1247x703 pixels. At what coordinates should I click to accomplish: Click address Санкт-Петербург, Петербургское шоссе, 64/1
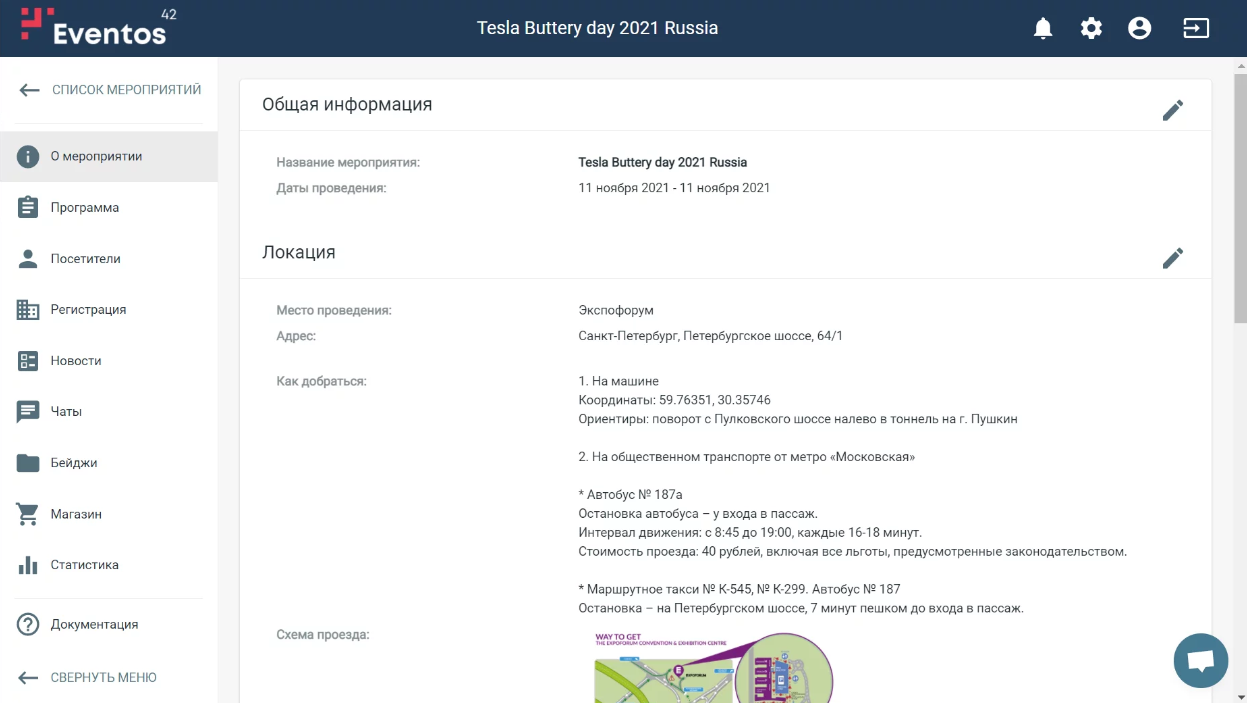tap(711, 336)
